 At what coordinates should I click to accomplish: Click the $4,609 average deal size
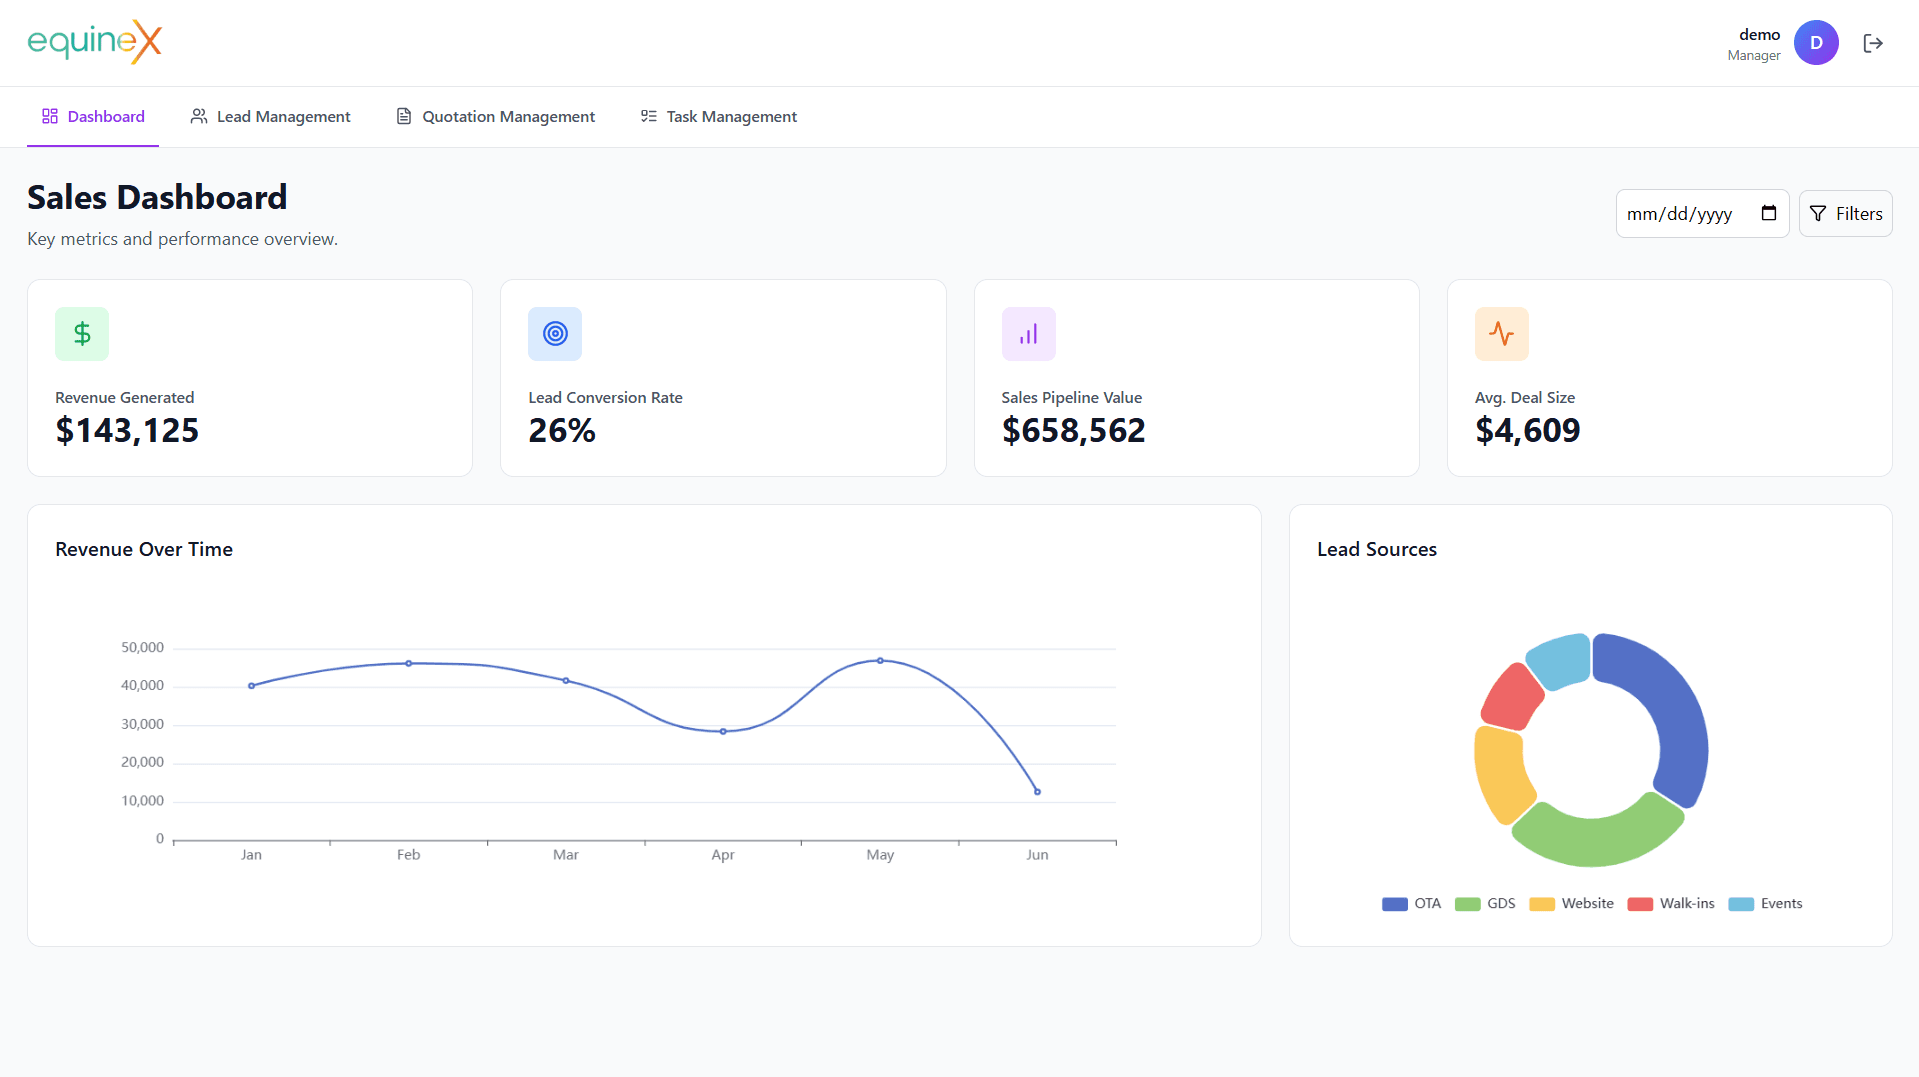tap(1527, 430)
